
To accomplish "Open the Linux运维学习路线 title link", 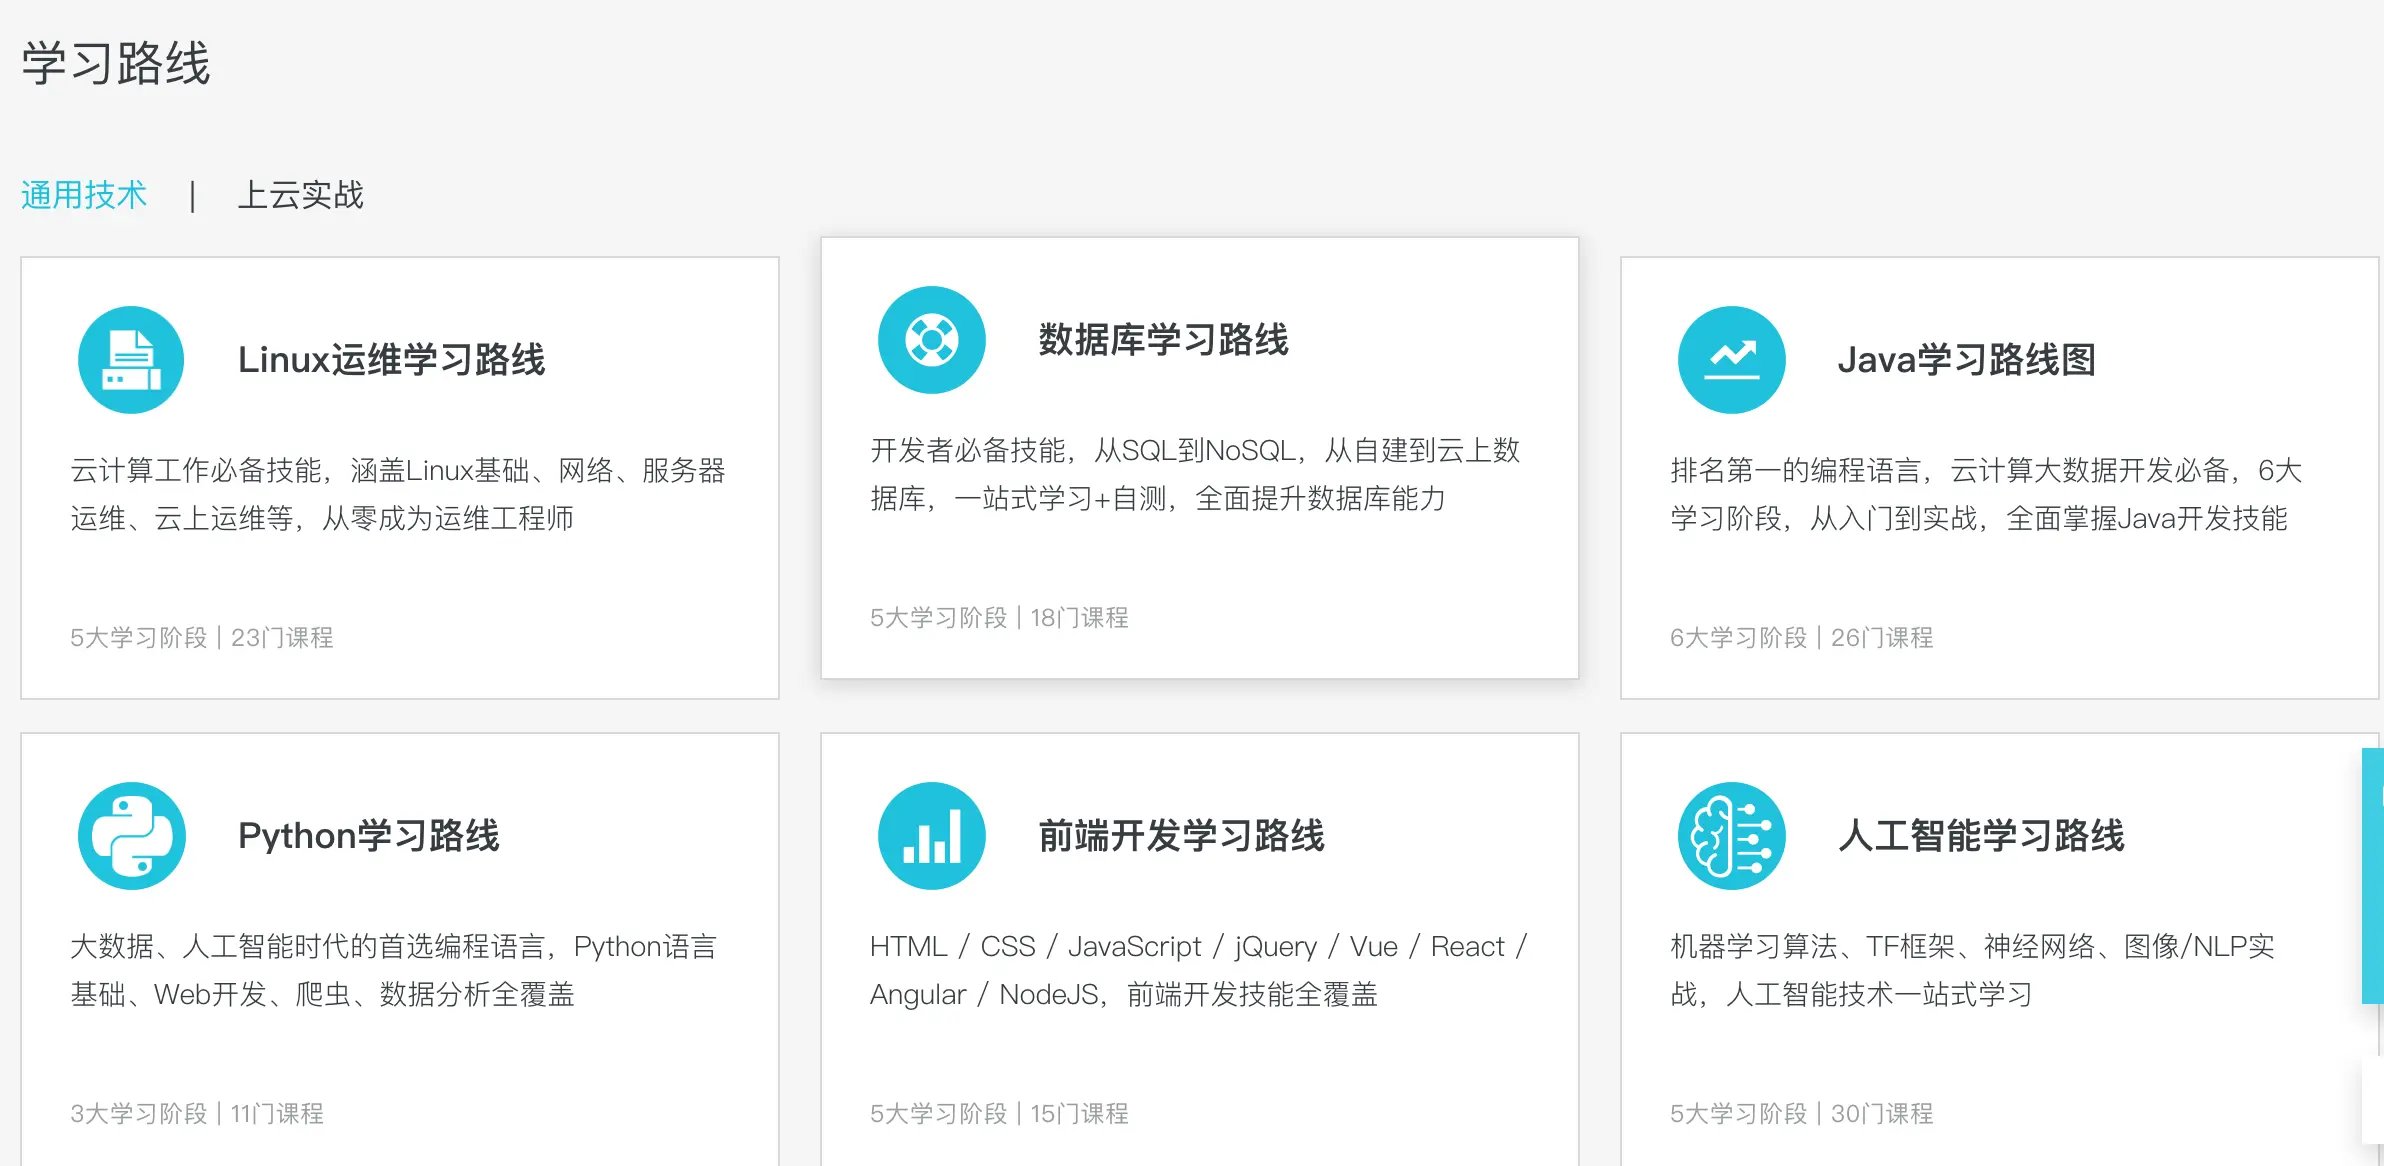I will [x=391, y=360].
